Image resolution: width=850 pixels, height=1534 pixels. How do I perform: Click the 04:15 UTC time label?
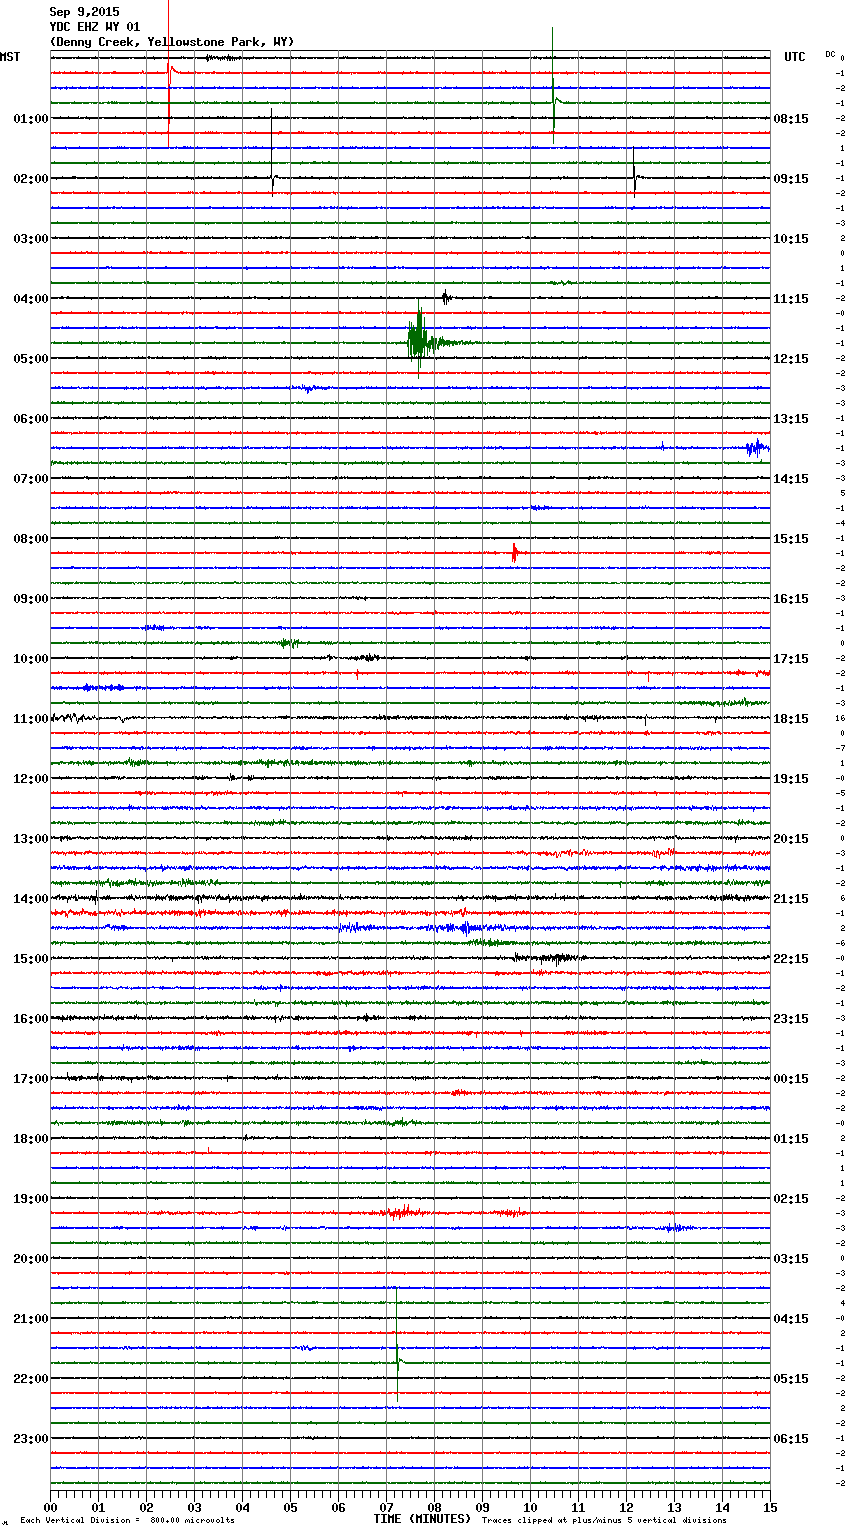(x=791, y=1319)
